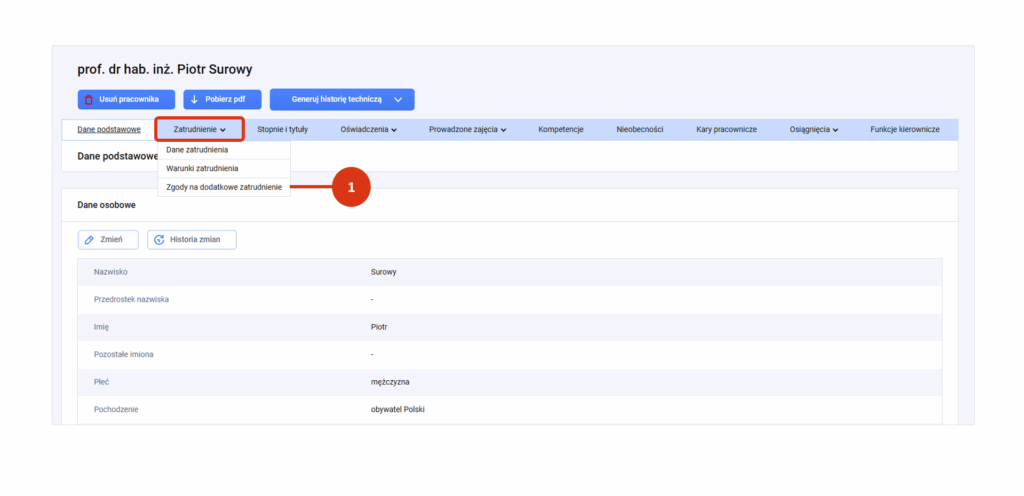1024x496 pixels.
Task: Go to the Nieobecności tab
Action: (640, 129)
